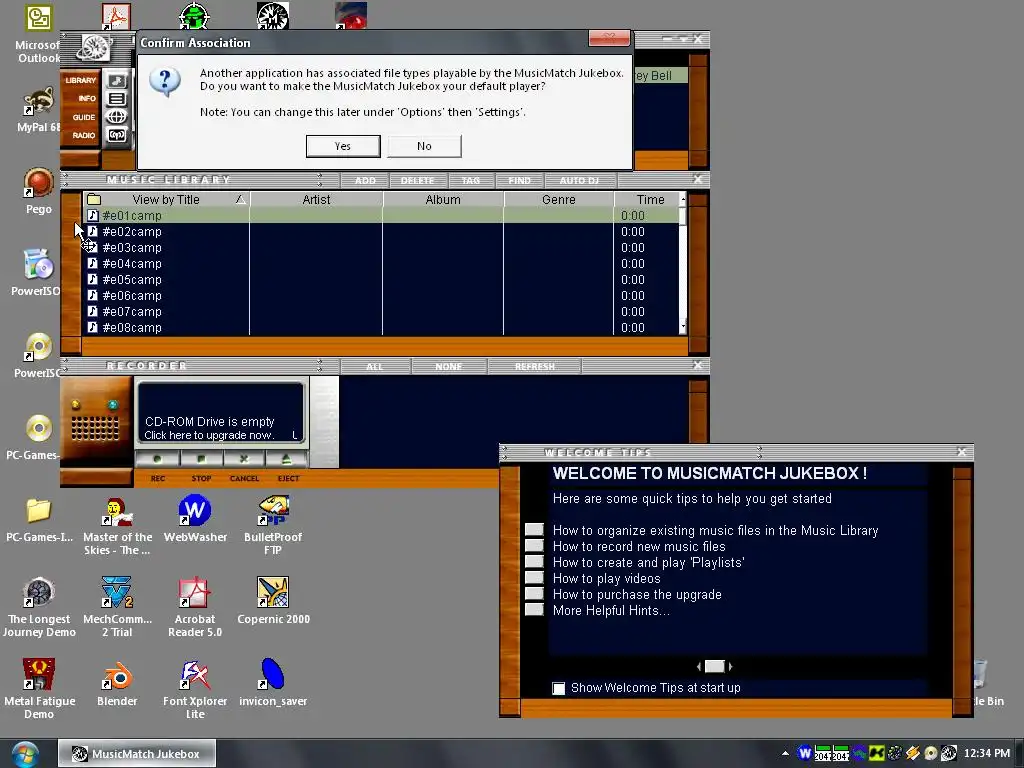Confirm with Yes in Confirm Association dialog
Viewport: 1024px width, 768px height.
coord(343,146)
